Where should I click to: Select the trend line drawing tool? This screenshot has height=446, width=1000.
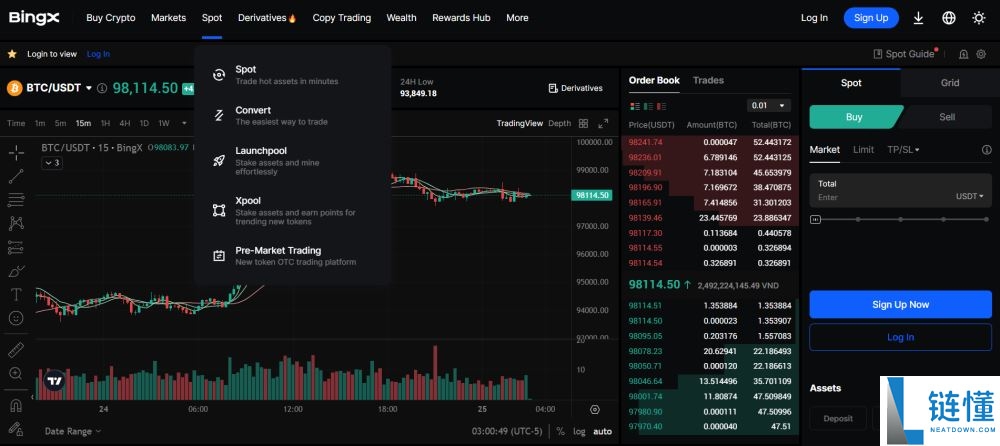(x=17, y=177)
